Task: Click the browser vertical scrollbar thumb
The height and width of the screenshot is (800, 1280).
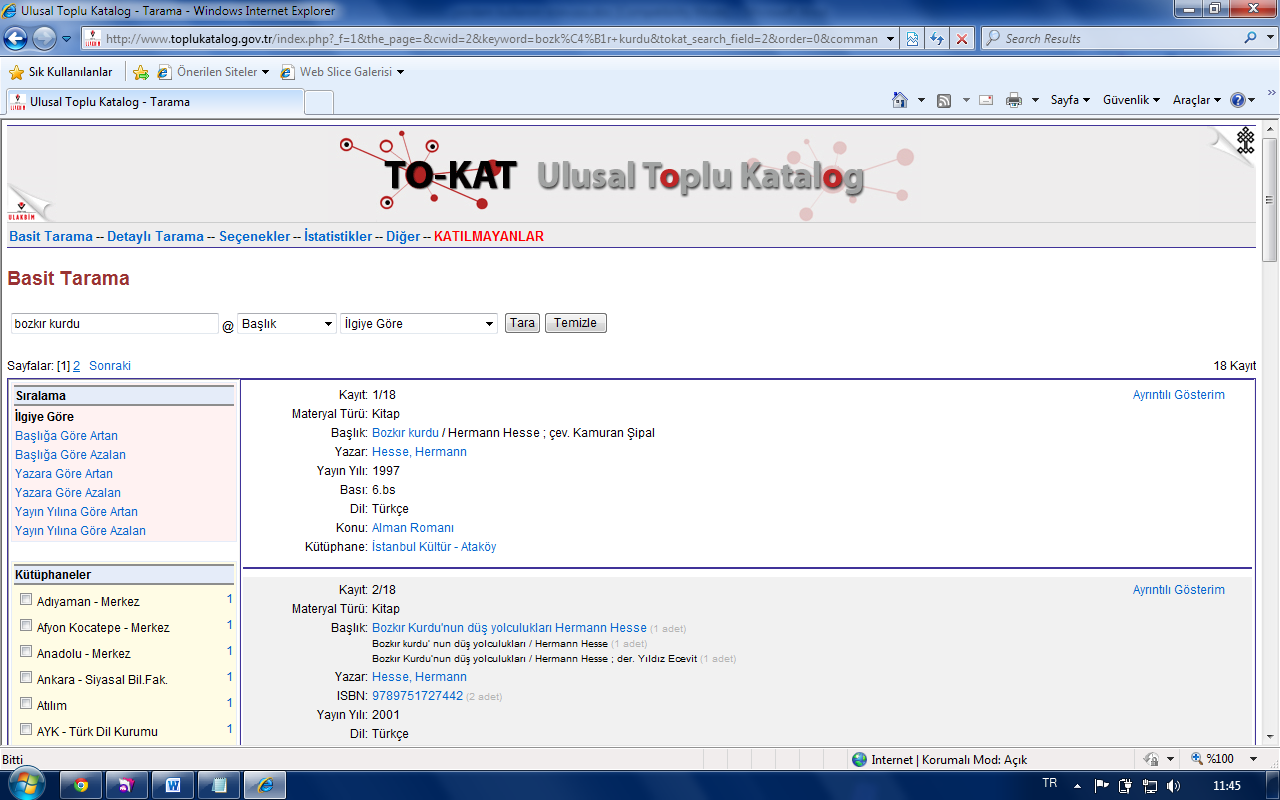Action: [1270, 198]
